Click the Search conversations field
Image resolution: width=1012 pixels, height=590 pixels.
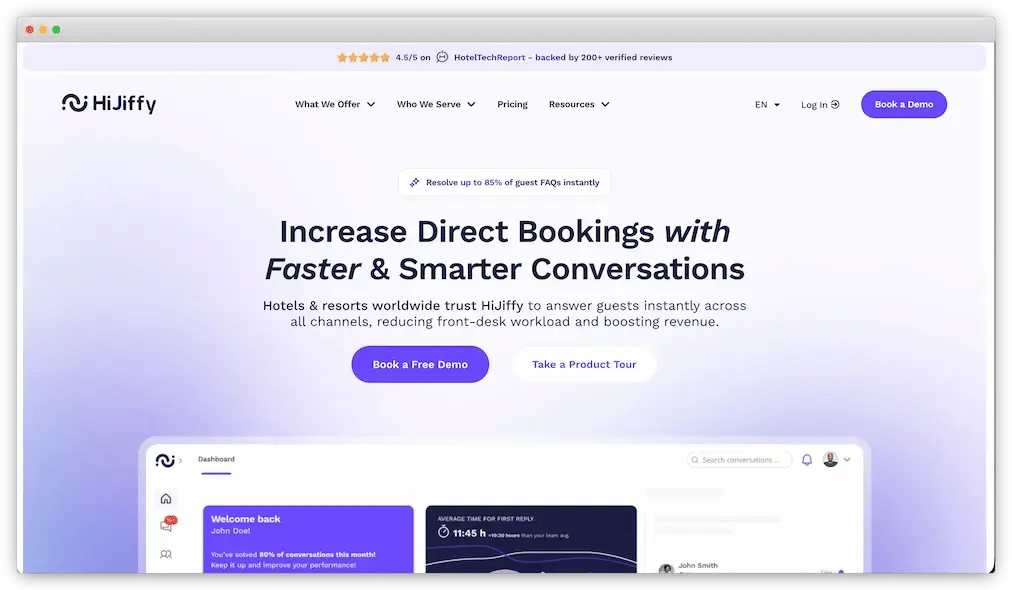click(x=740, y=460)
